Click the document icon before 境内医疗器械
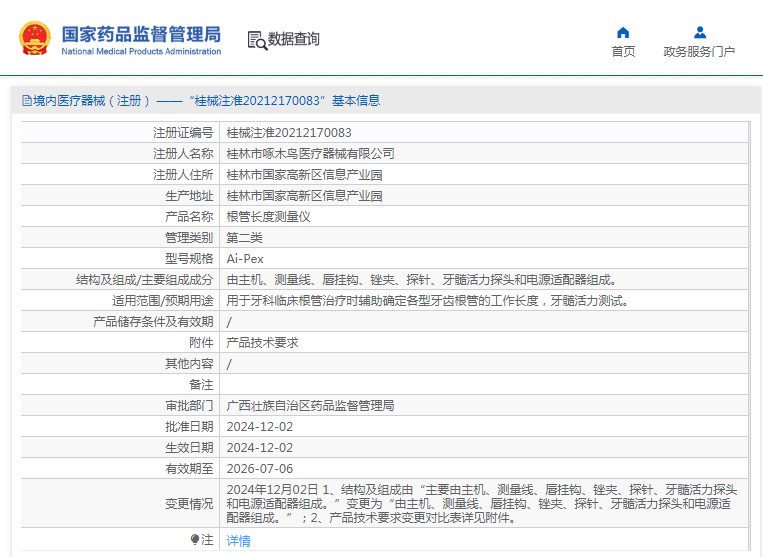 [x=27, y=101]
